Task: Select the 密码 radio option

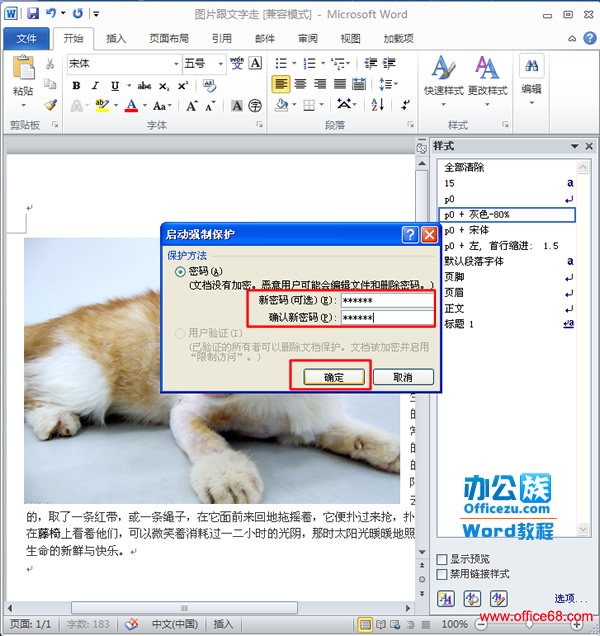Action: click(x=180, y=271)
